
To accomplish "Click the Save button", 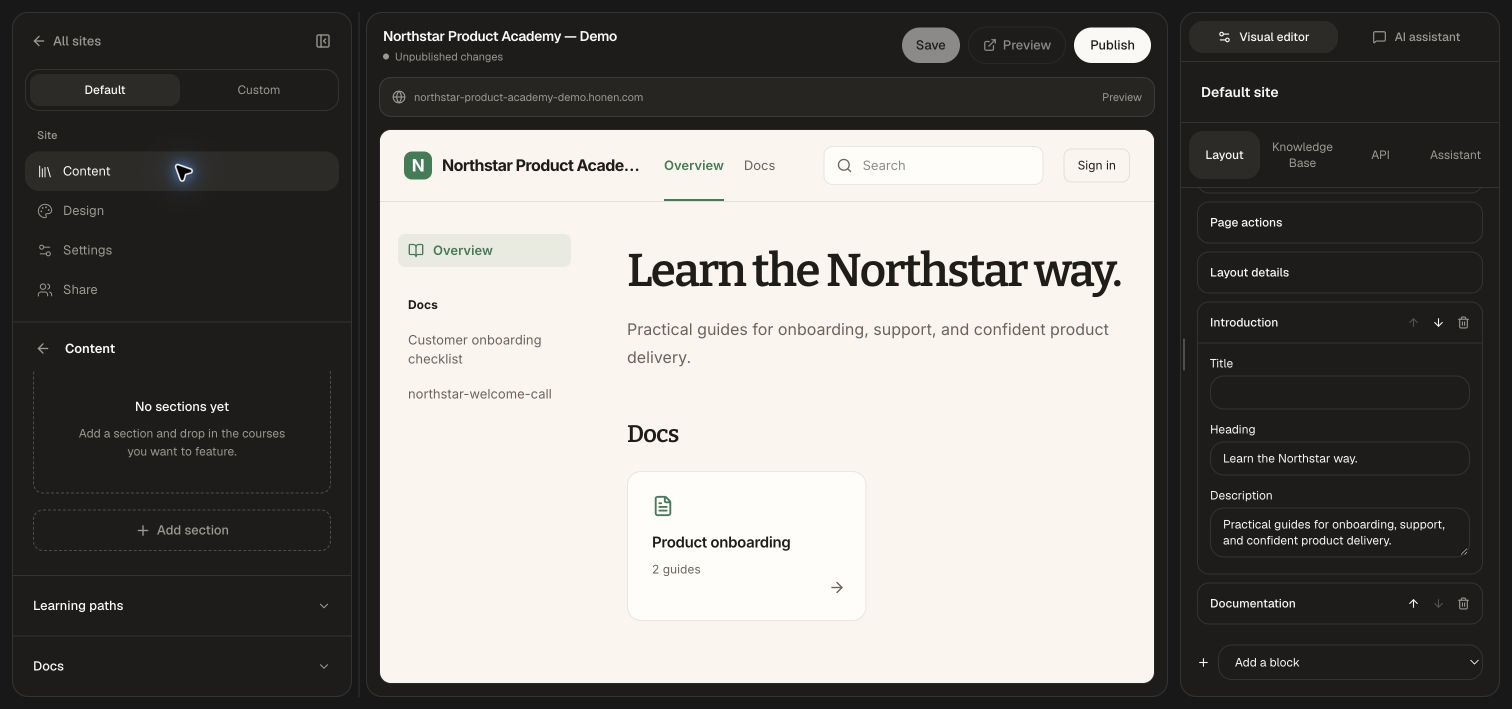I will click(930, 45).
